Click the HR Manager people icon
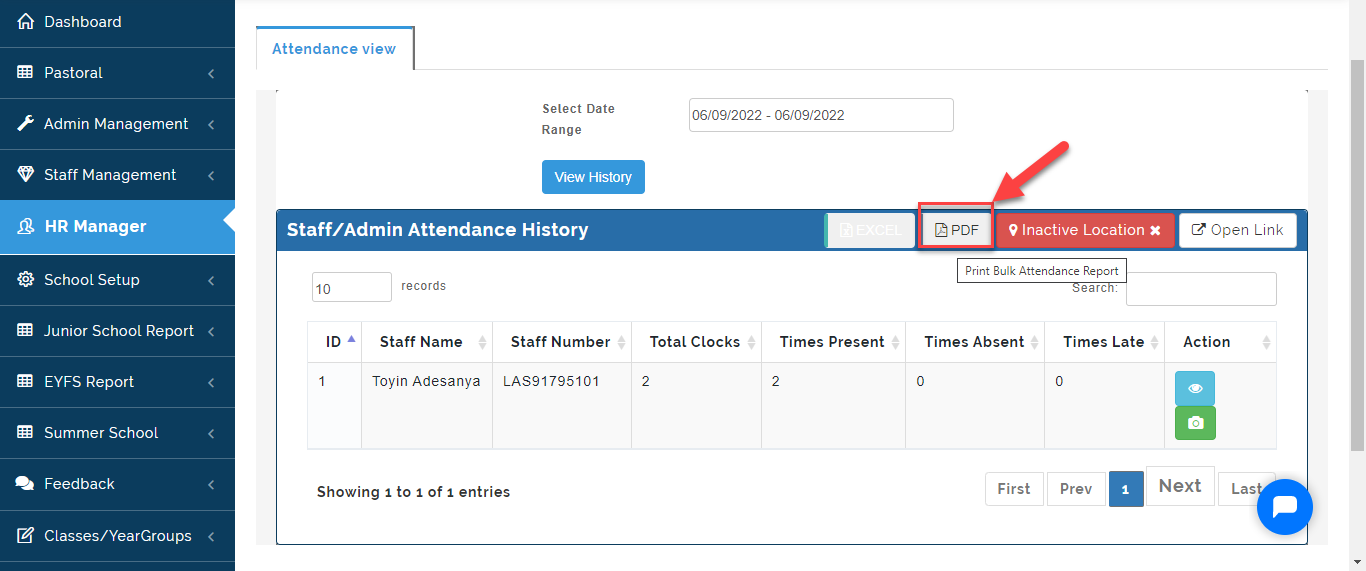This screenshot has height=571, width=1366. coord(26,226)
